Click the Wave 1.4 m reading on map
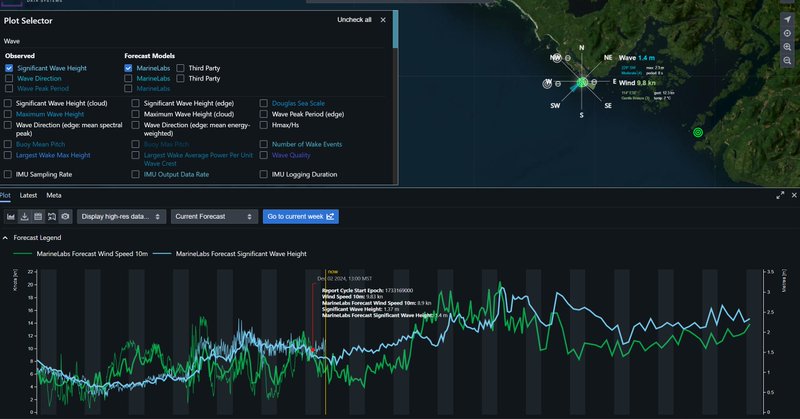800x419 pixels. point(637,58)
